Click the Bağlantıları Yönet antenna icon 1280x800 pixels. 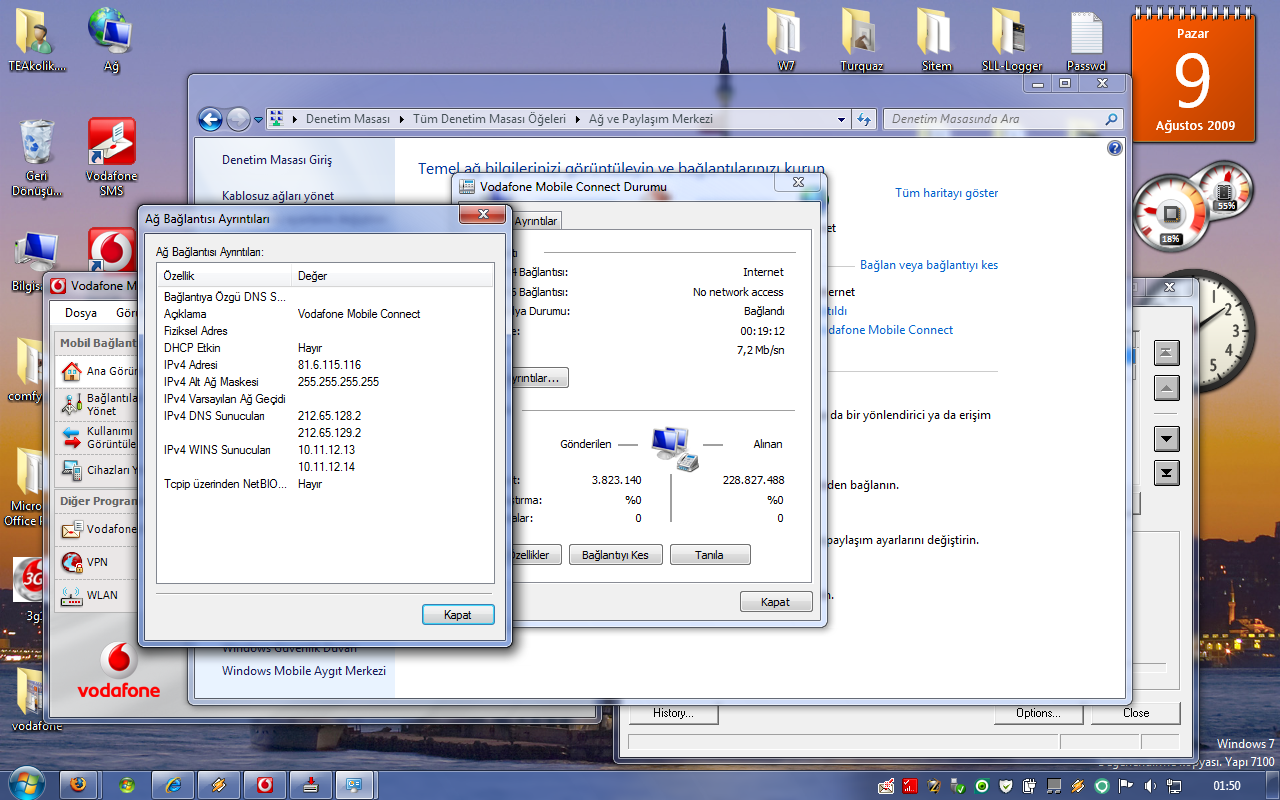coord(71,404)
